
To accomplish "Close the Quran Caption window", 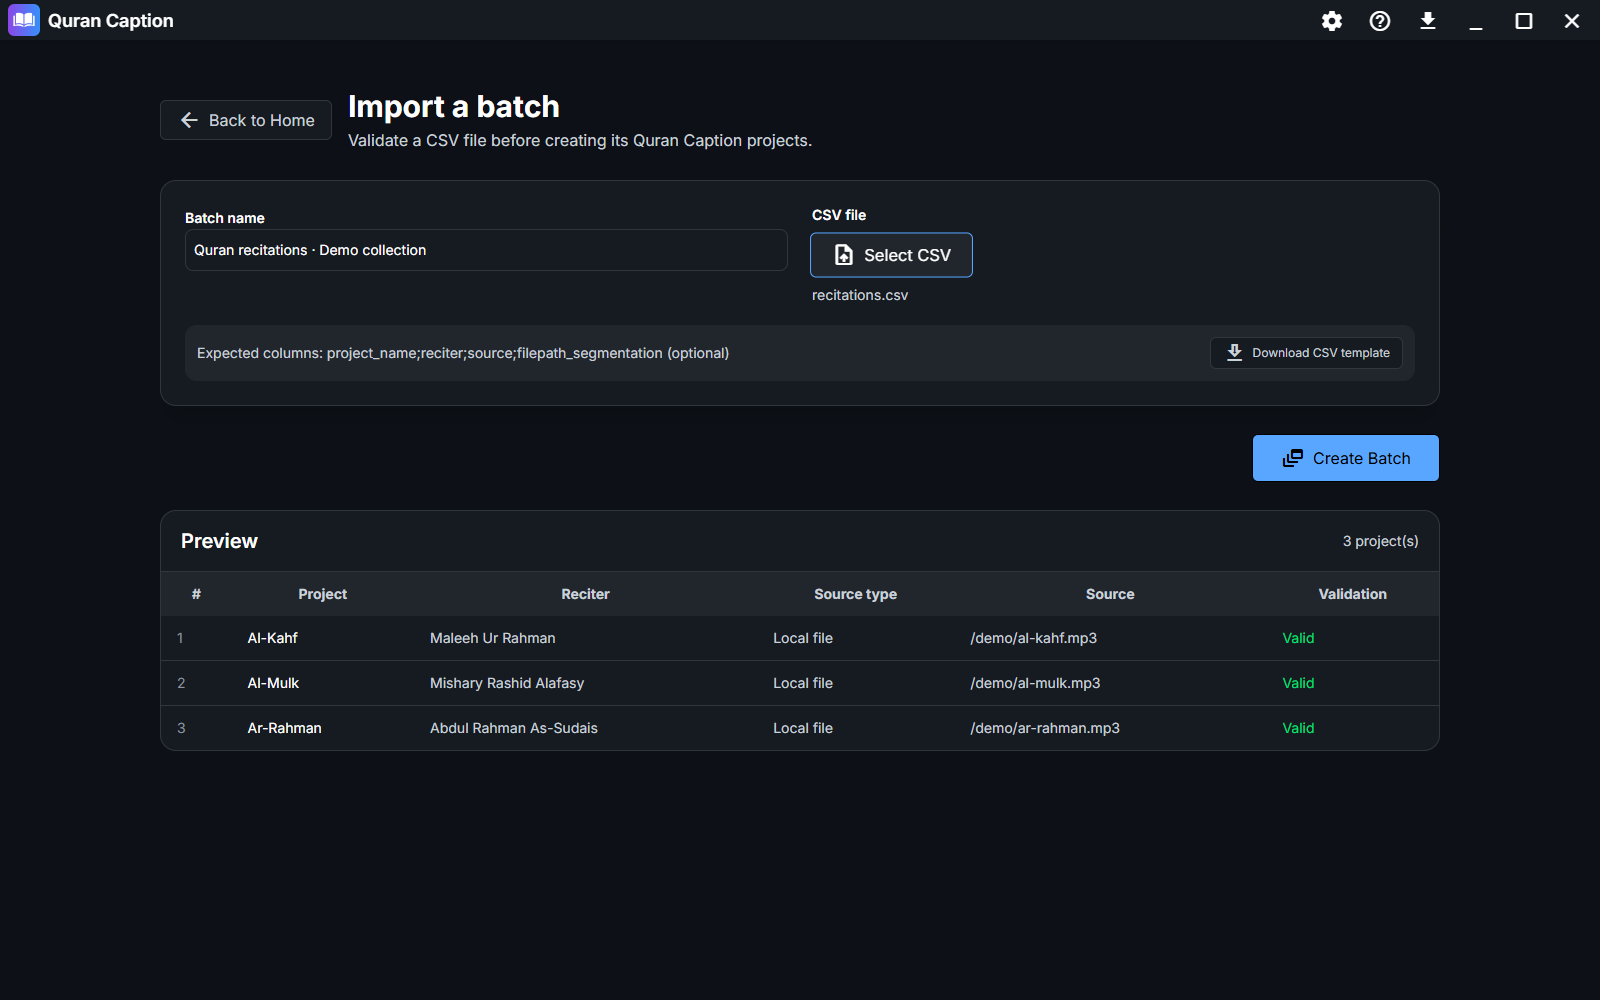I will [x=1572, y=21].
